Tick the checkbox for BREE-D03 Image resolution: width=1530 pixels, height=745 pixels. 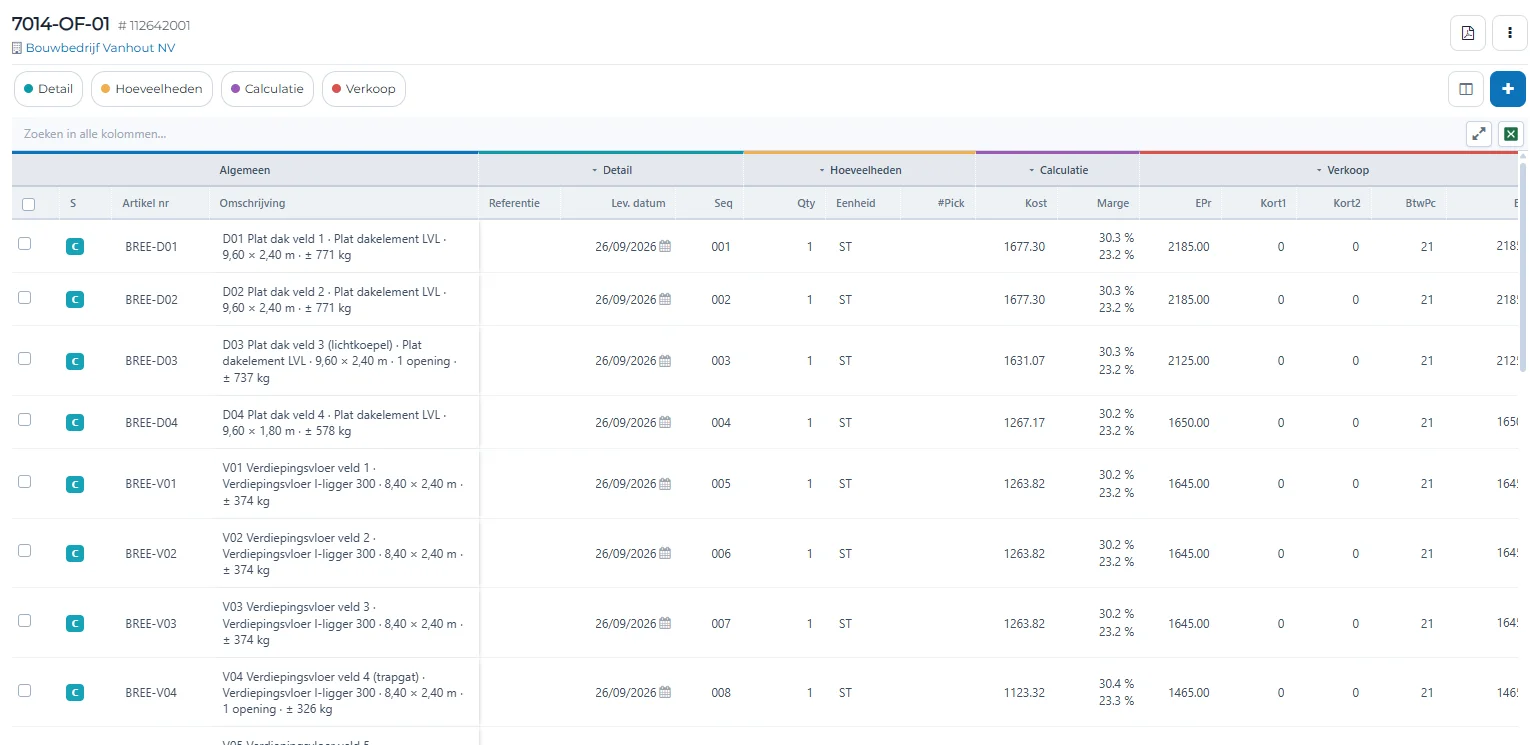click(25, 358)
